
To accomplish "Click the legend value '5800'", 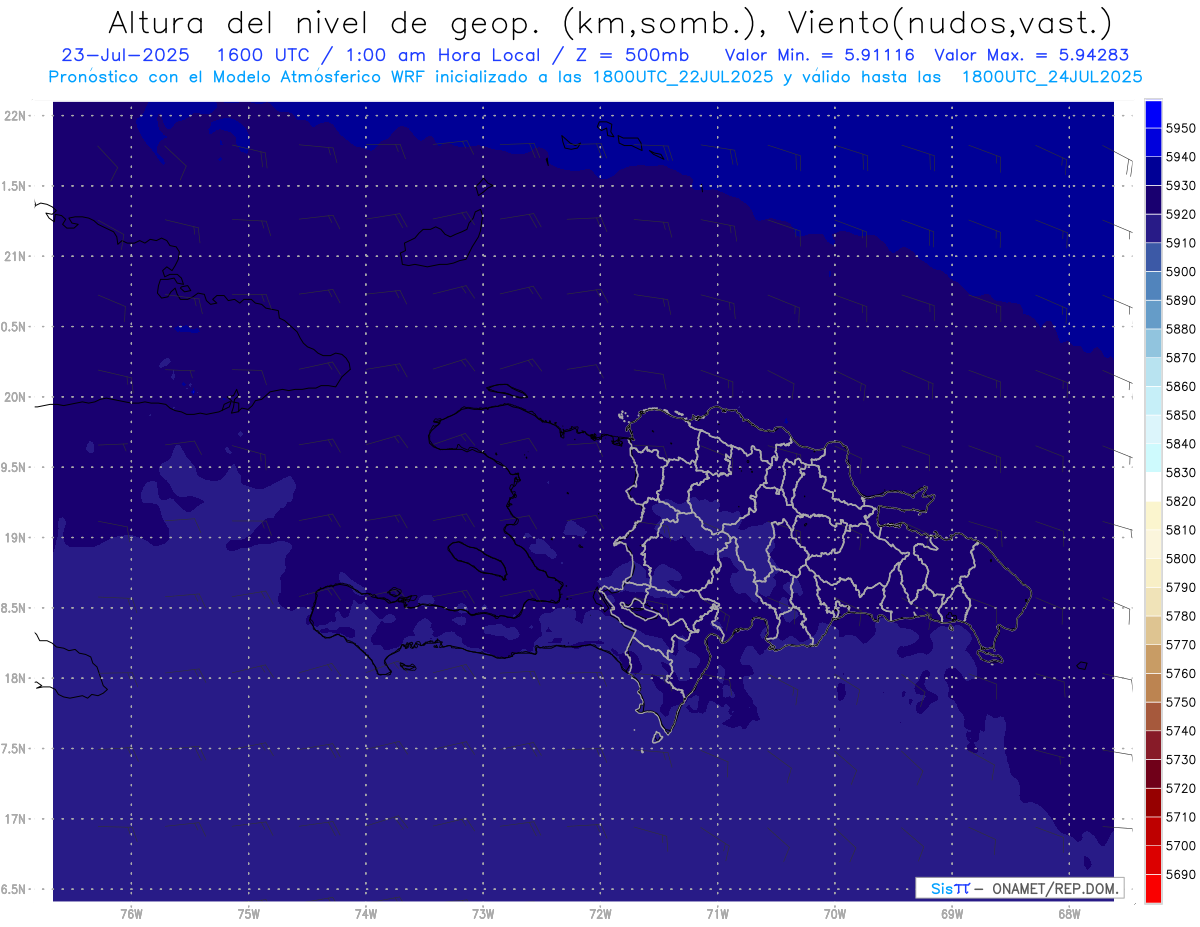I will pyautogui.click(x=1181, y=558).
